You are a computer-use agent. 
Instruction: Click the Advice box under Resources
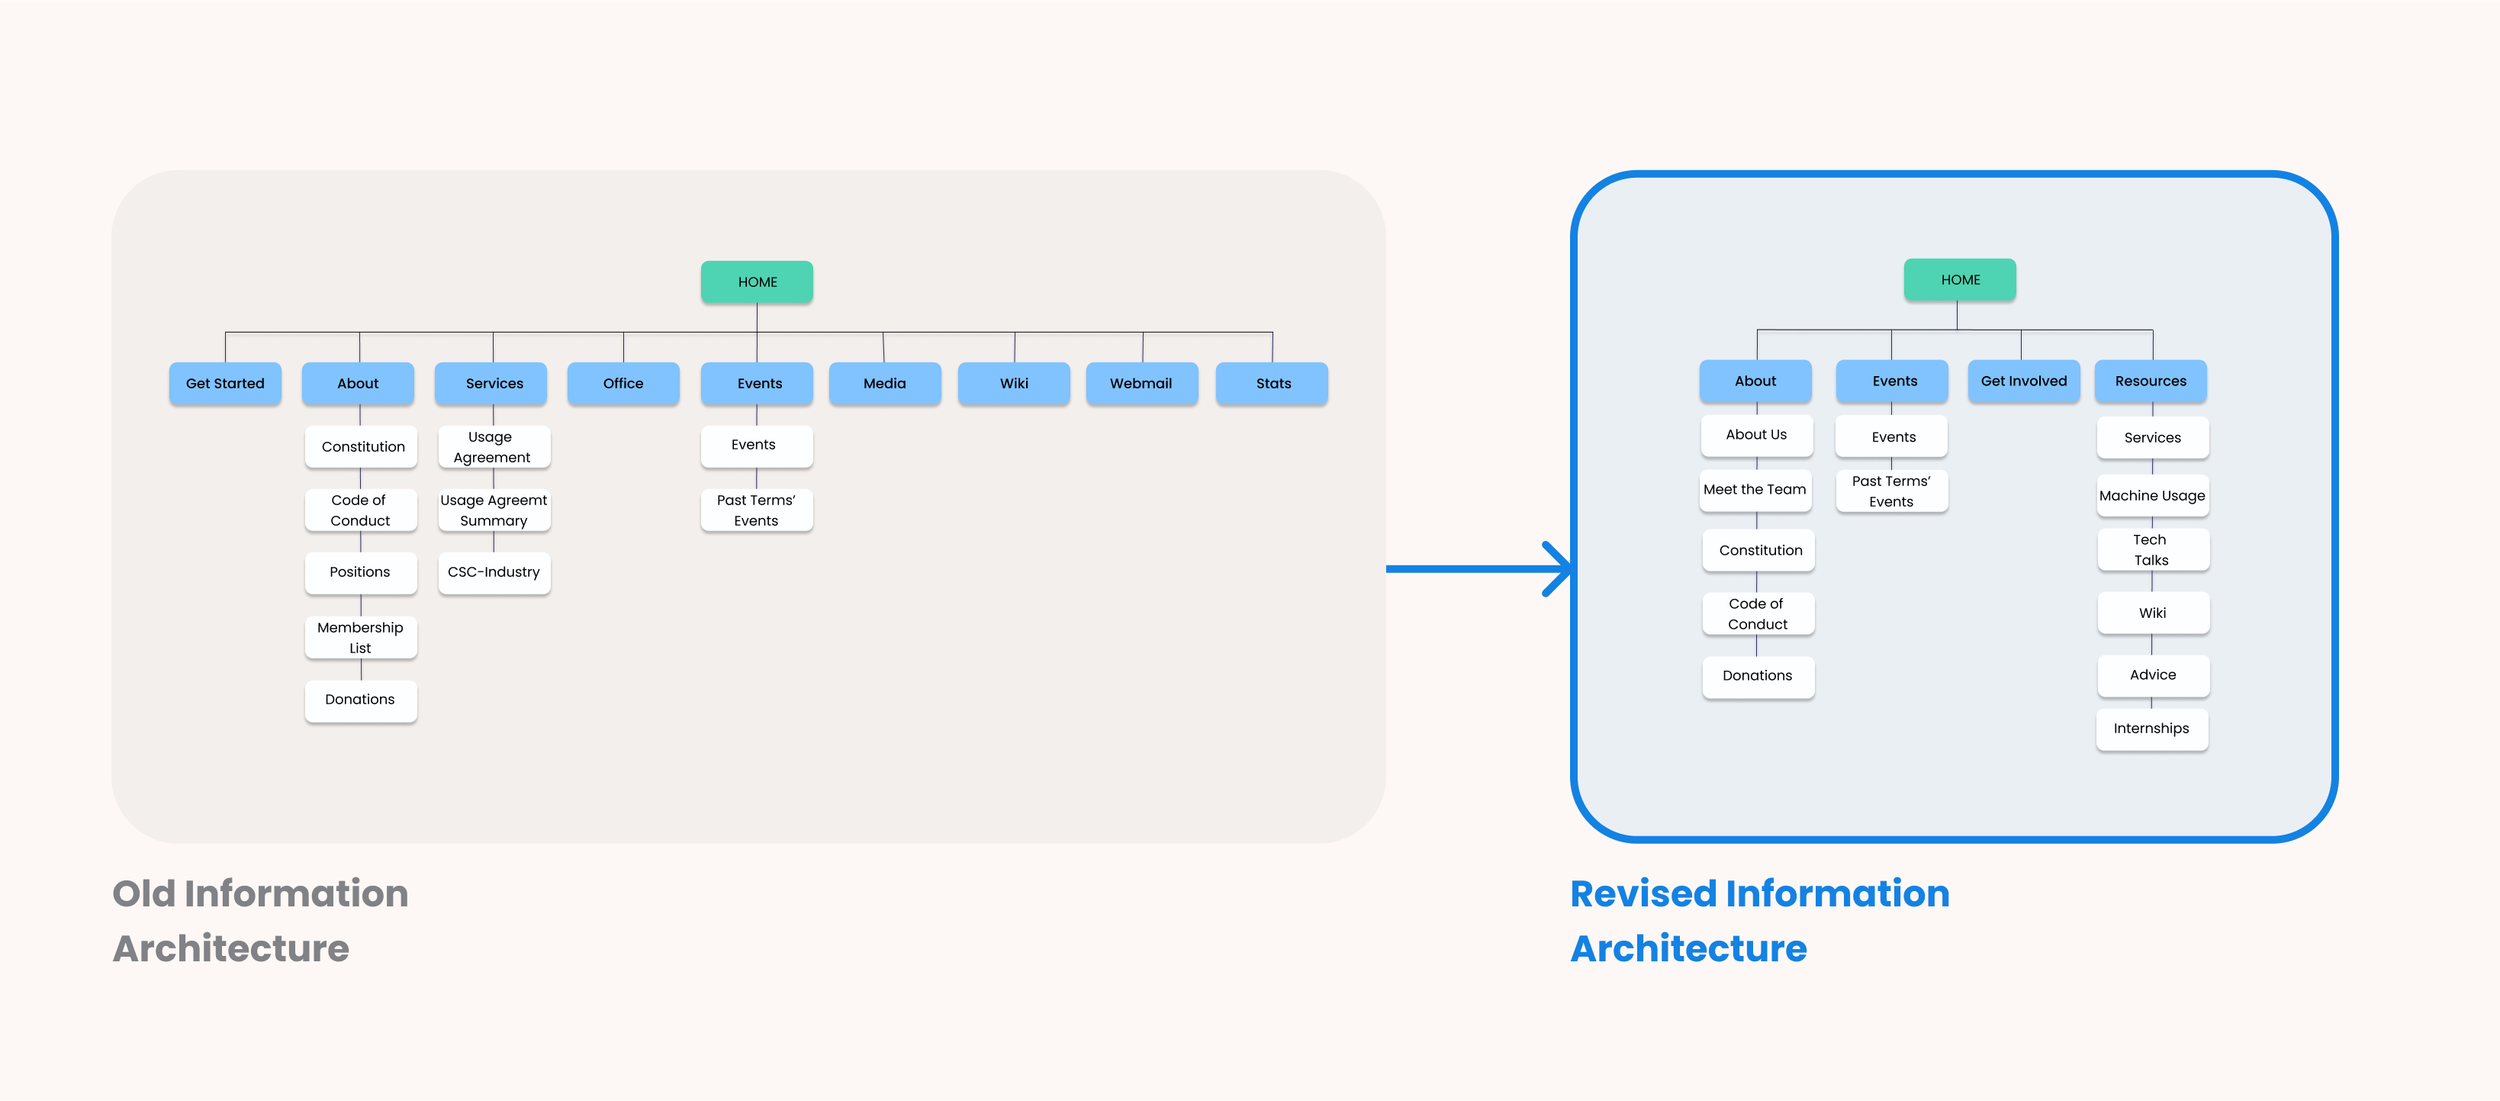click(2152, 675)
